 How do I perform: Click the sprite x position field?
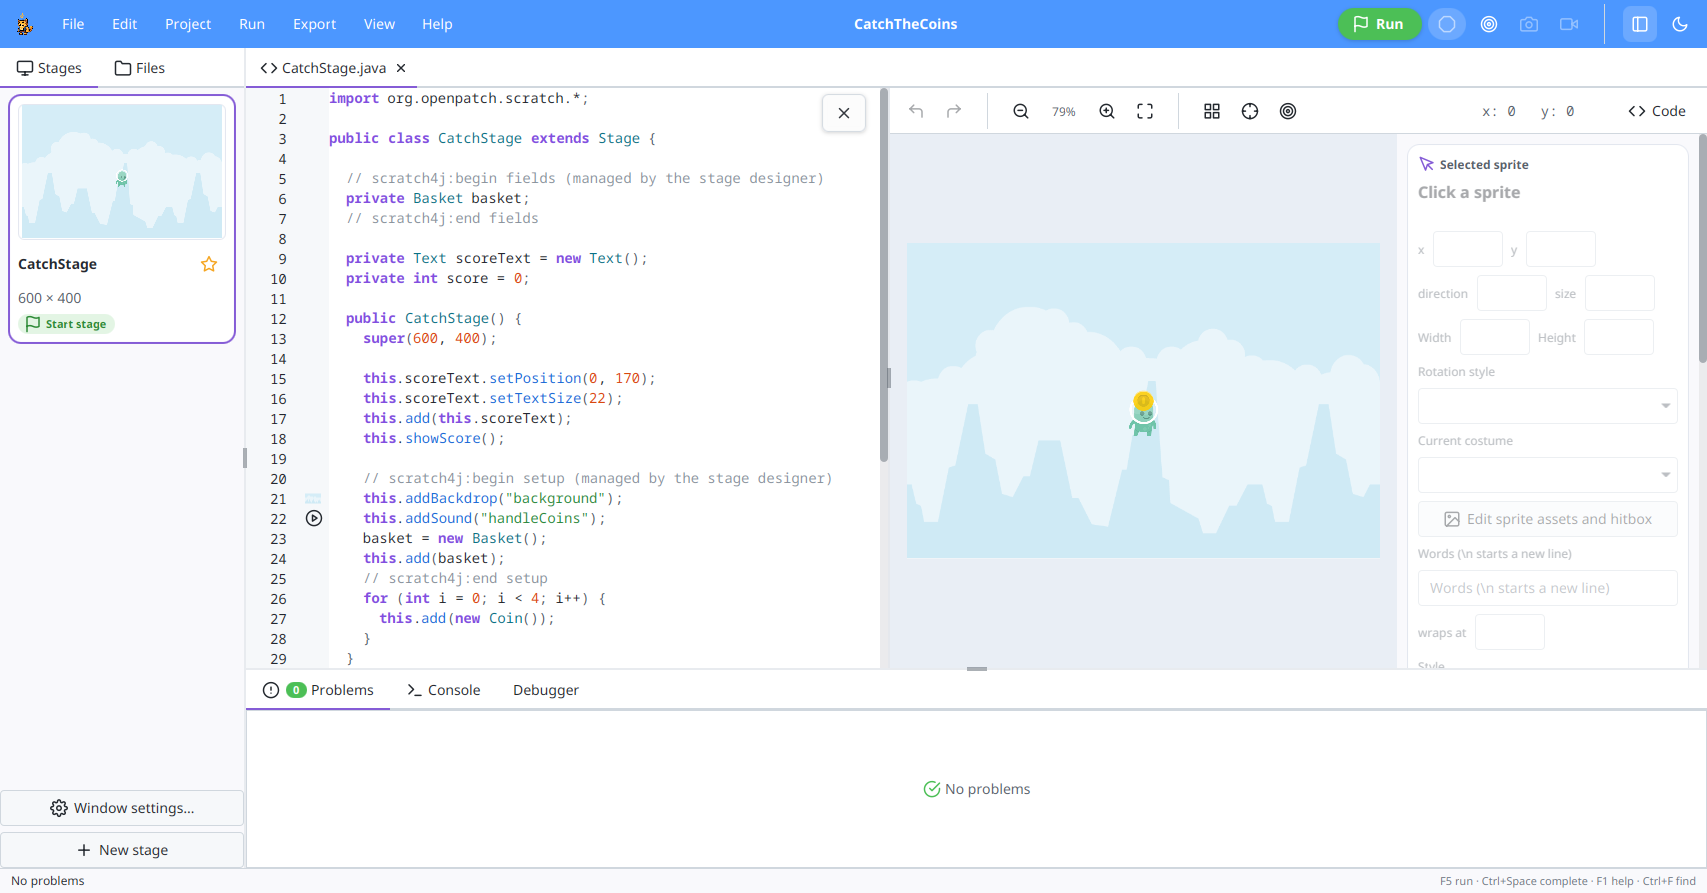(x=1467, y=249)
